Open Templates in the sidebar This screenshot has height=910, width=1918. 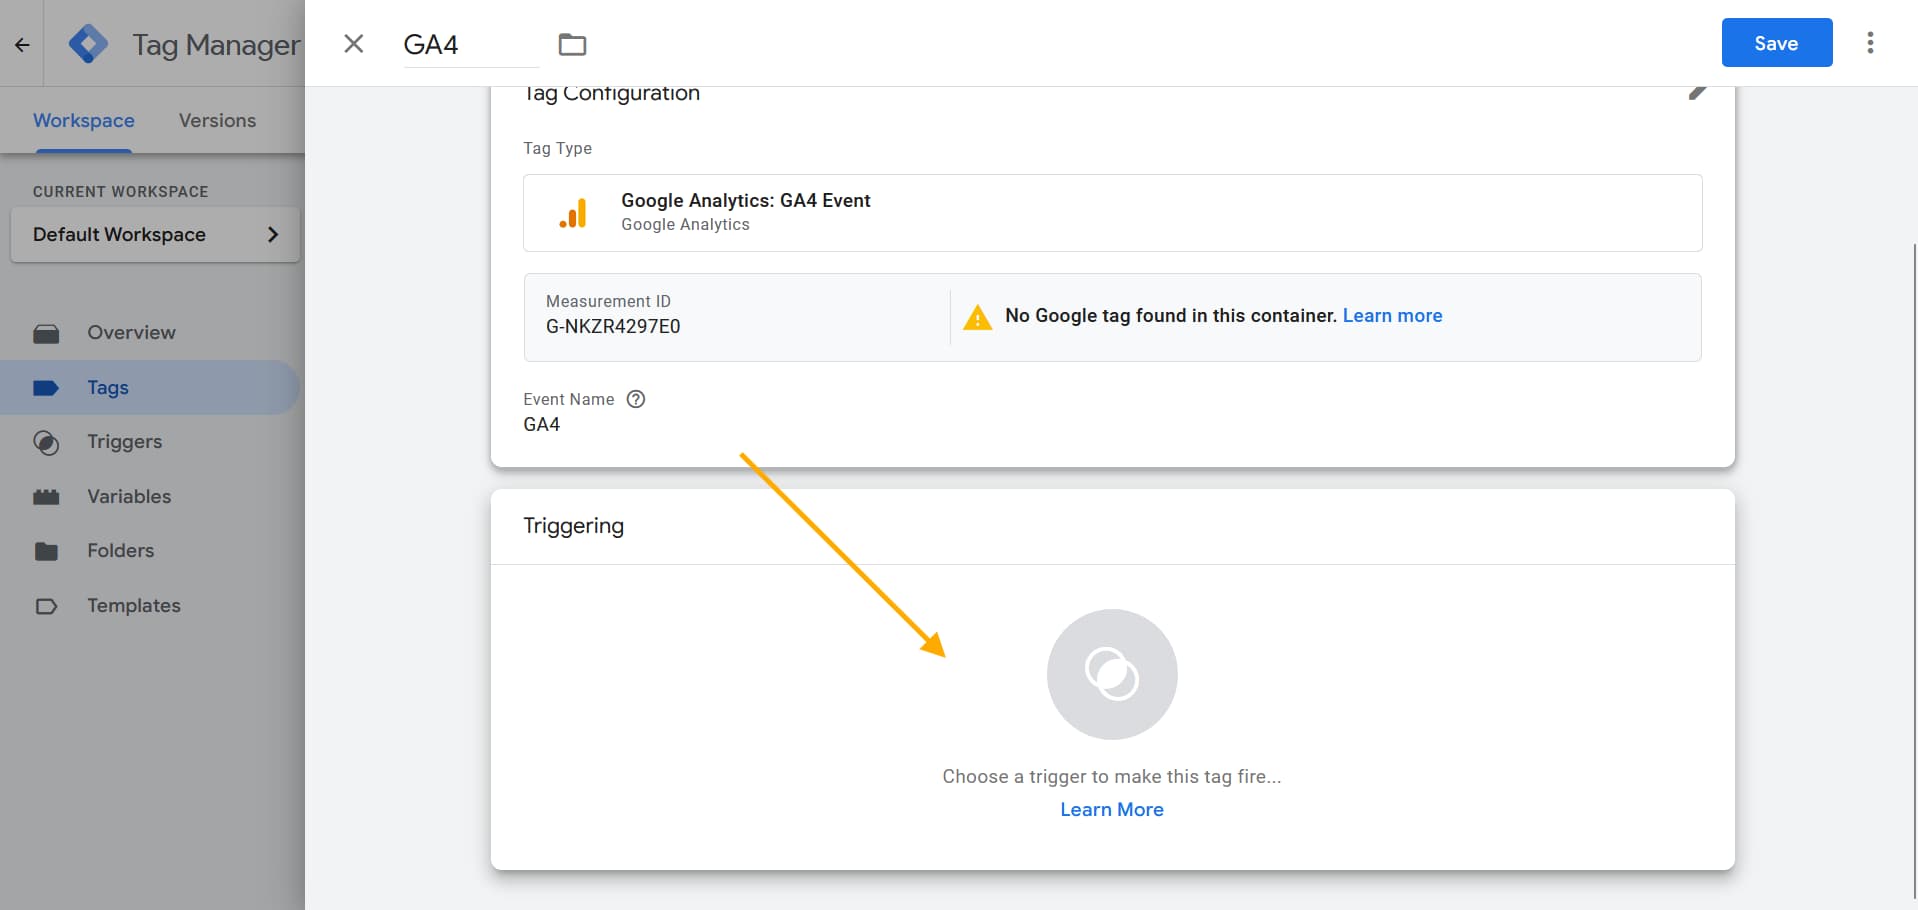[x=134, y=606]
